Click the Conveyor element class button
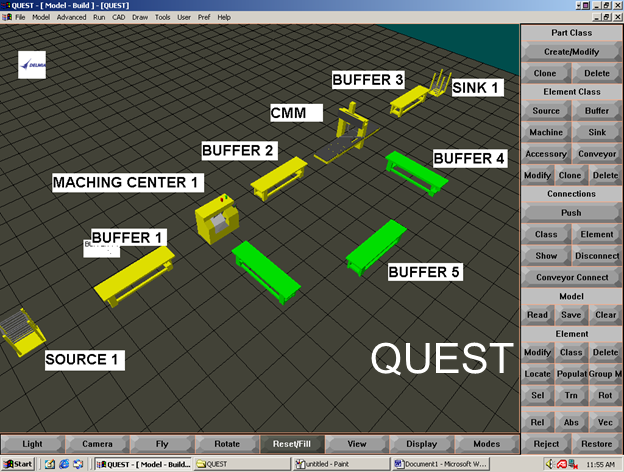This screenshot has width=624, height=472. [x=597, y=154]
